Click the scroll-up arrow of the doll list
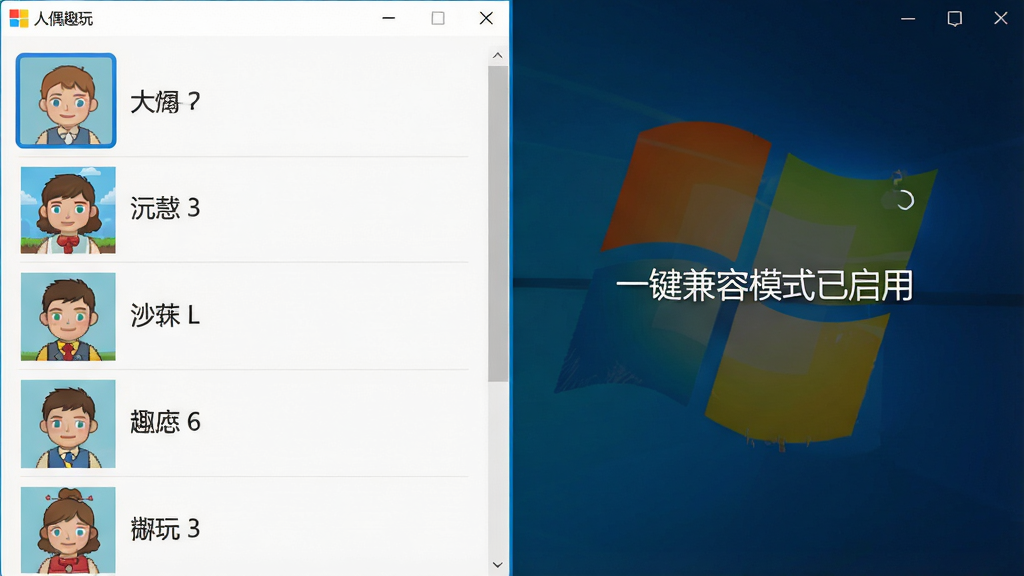 [x=498, y=56]
